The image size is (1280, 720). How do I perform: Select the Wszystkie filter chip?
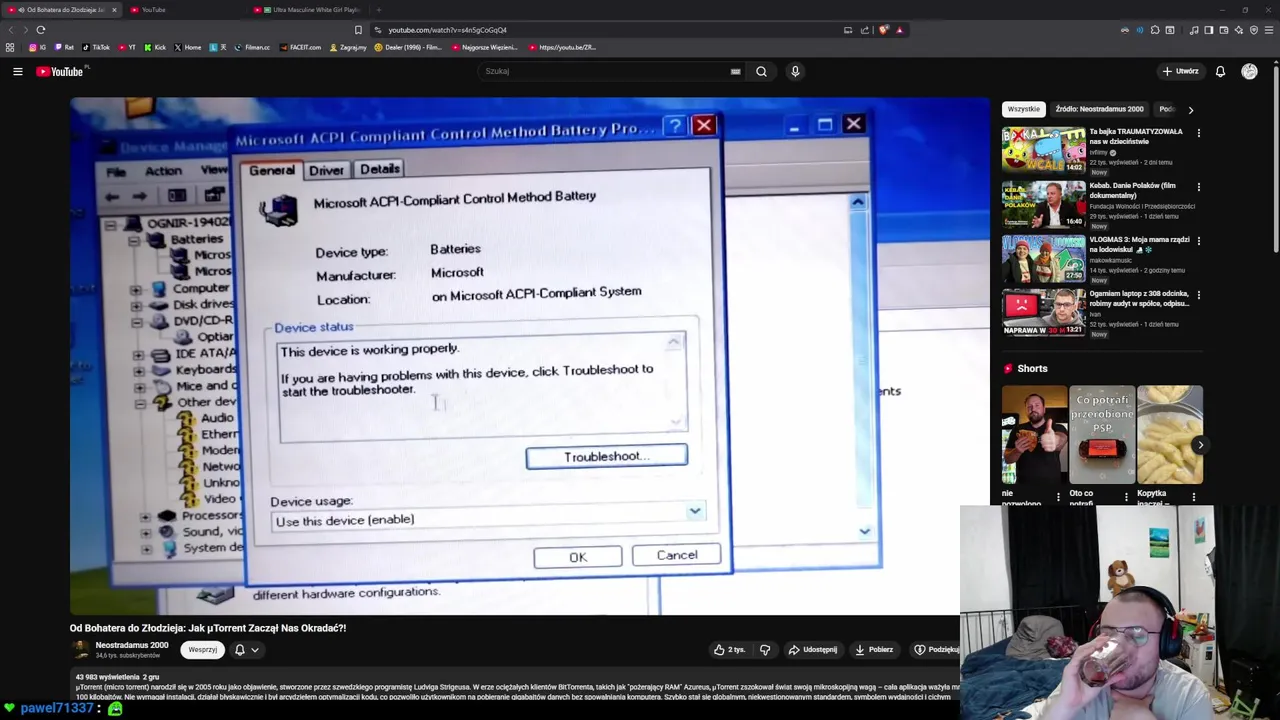(1024, 109)
